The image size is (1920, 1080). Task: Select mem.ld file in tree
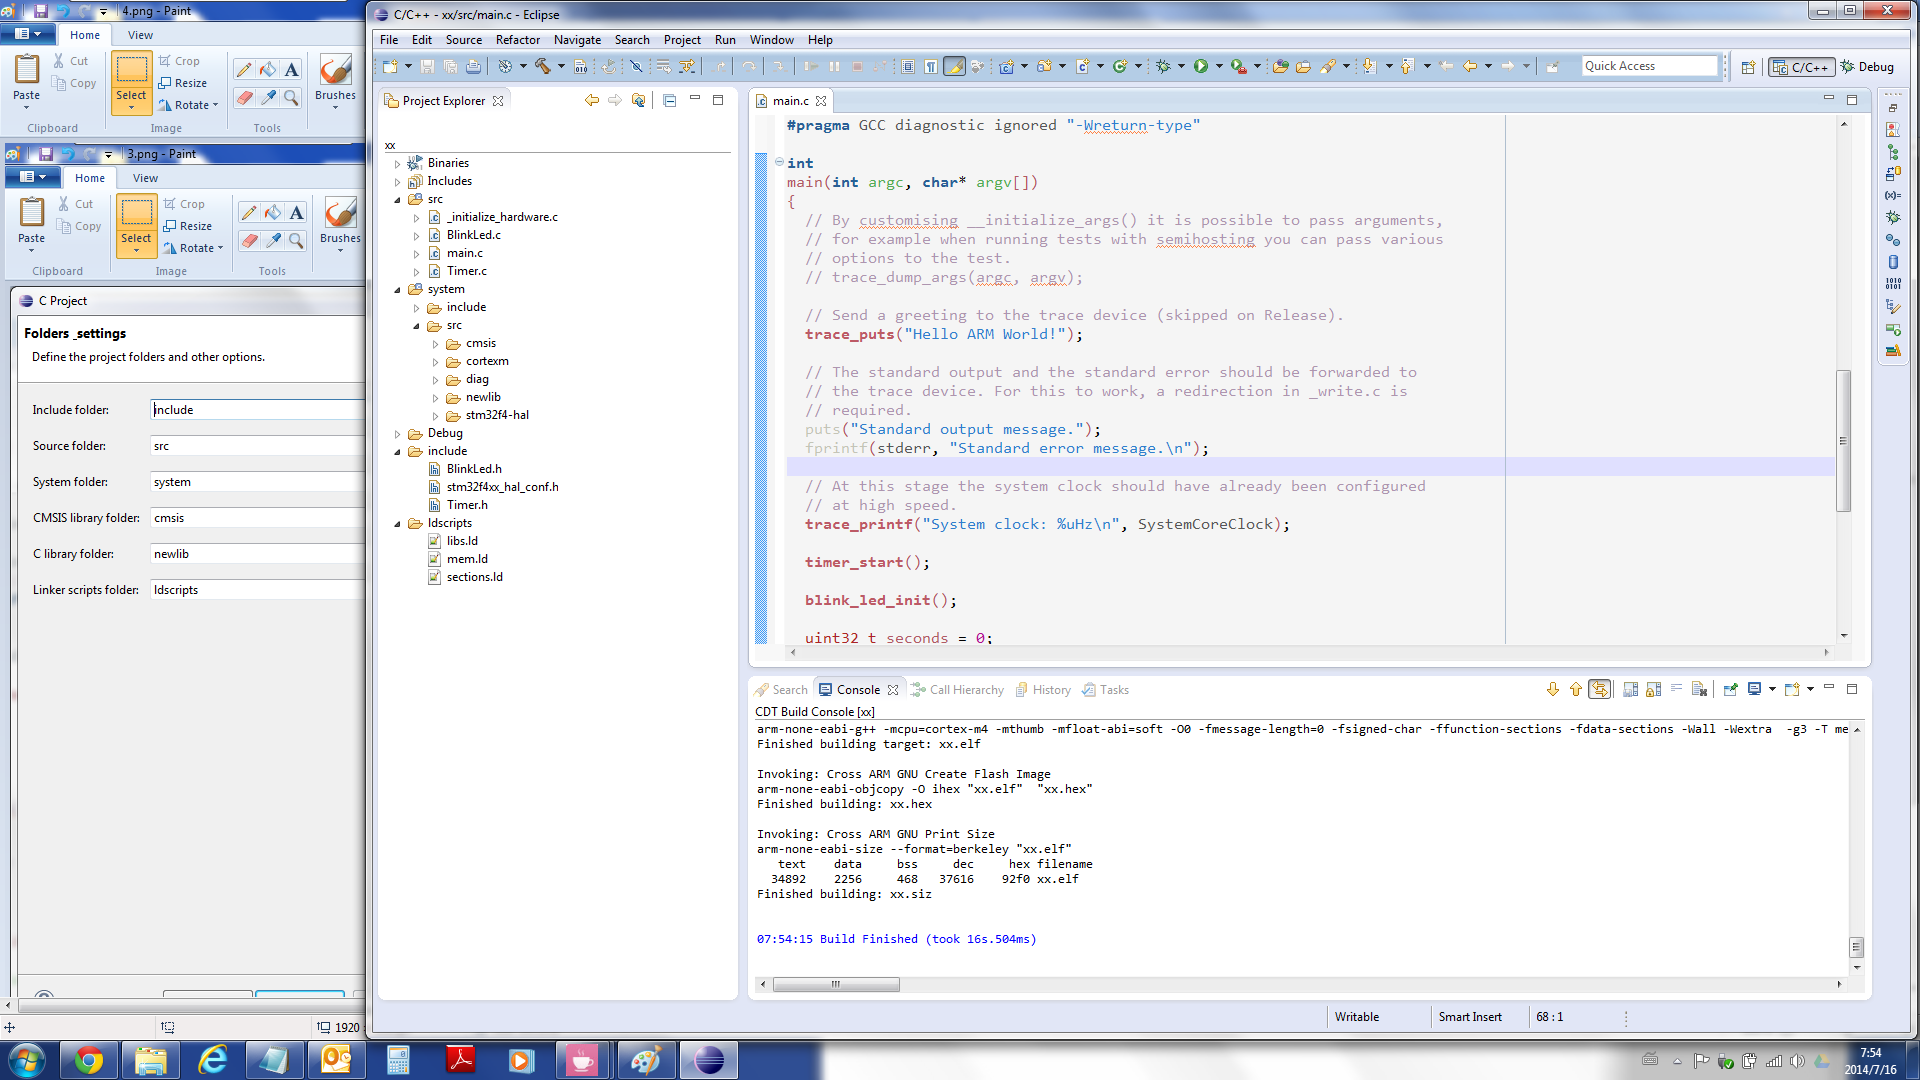467,559
